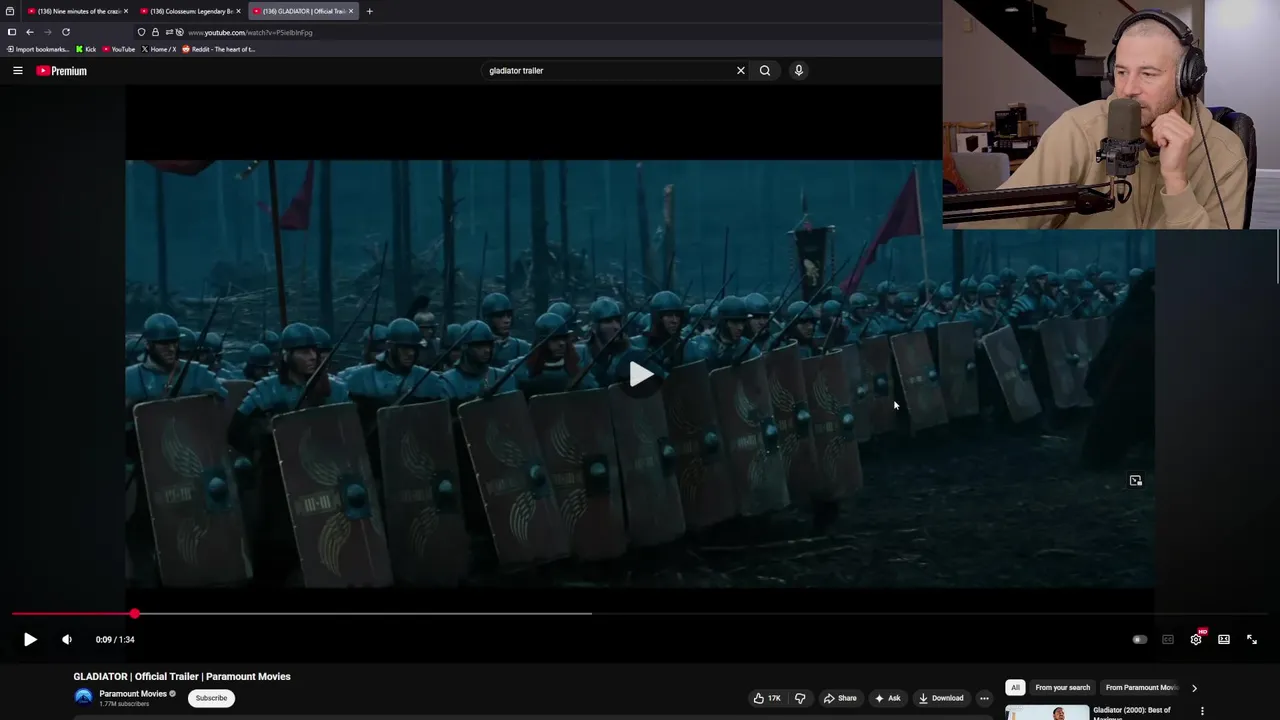Open the video settings gear
This screenshot has width=1280, height=720.
tap(1196, 640)
